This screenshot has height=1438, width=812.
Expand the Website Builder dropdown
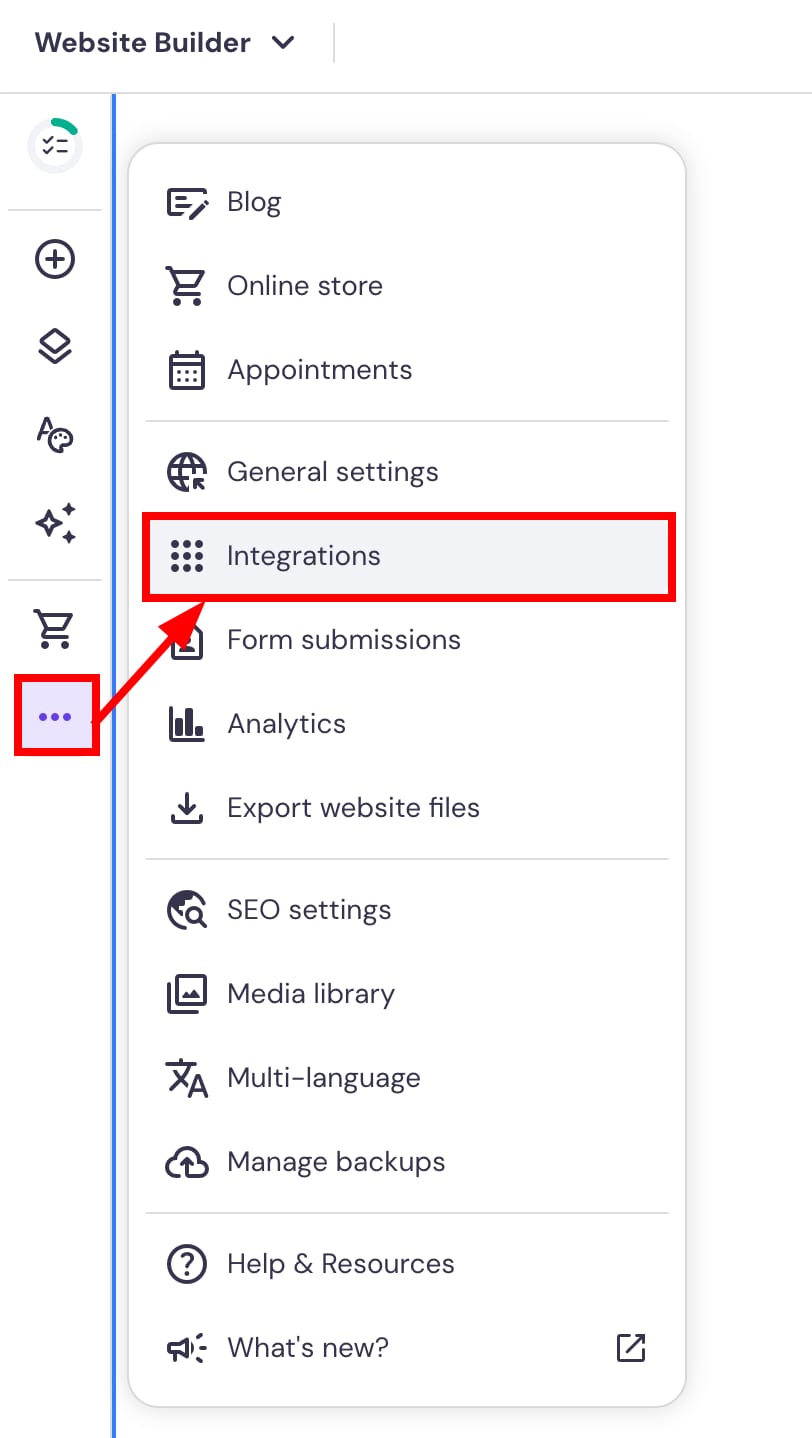[x=165, y=43]
